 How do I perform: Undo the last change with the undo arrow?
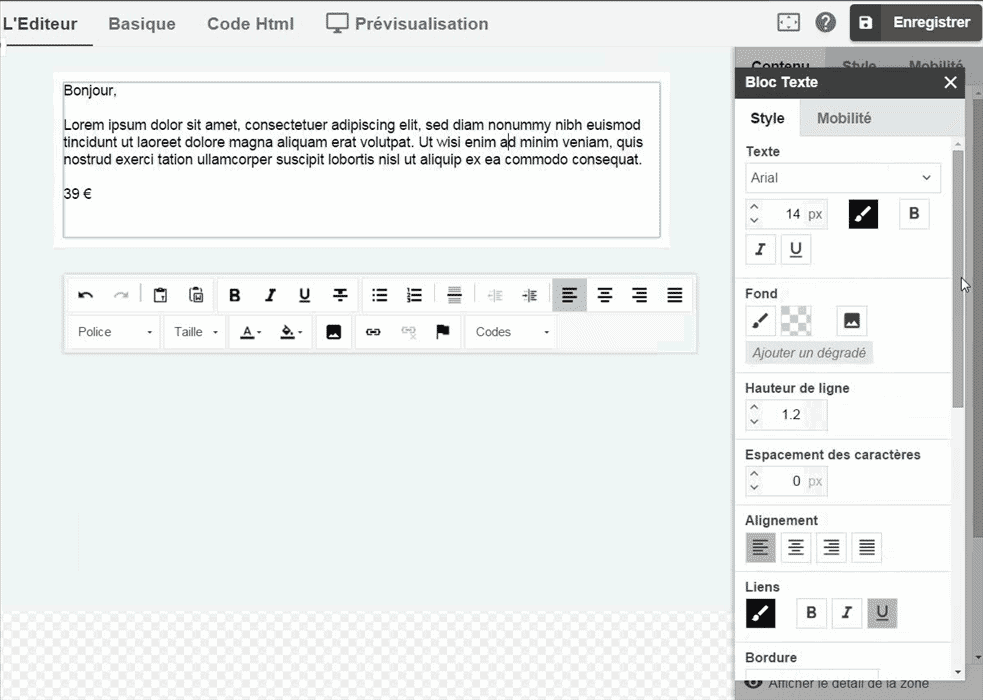tap(86, 294)
